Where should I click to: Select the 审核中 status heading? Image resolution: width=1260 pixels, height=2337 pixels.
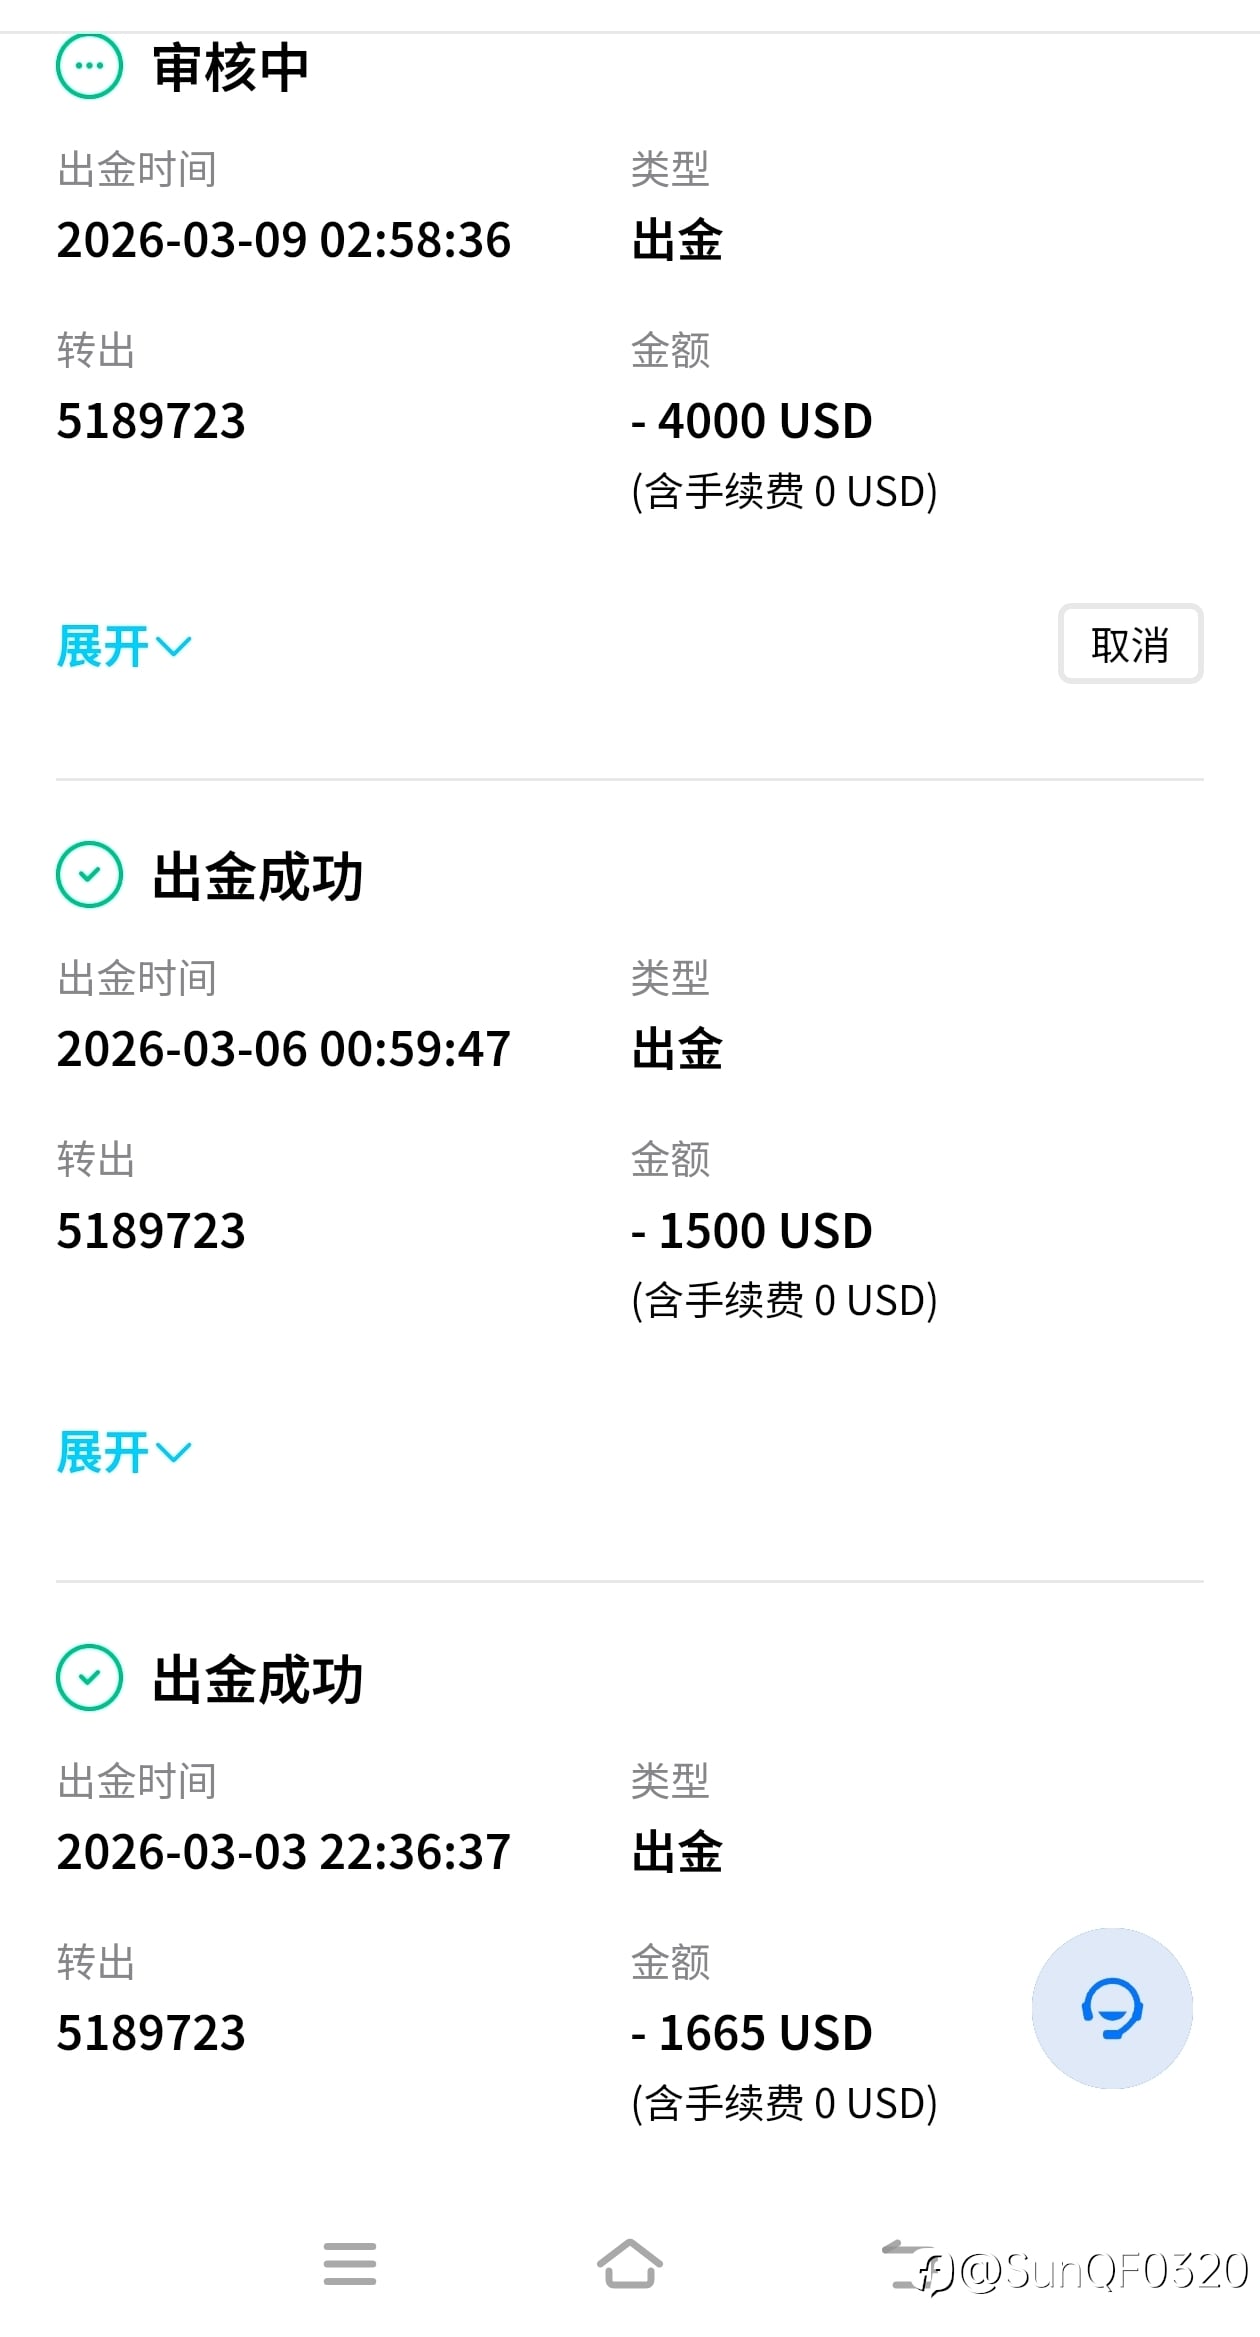pyautogui.click(x=230, y=68)
